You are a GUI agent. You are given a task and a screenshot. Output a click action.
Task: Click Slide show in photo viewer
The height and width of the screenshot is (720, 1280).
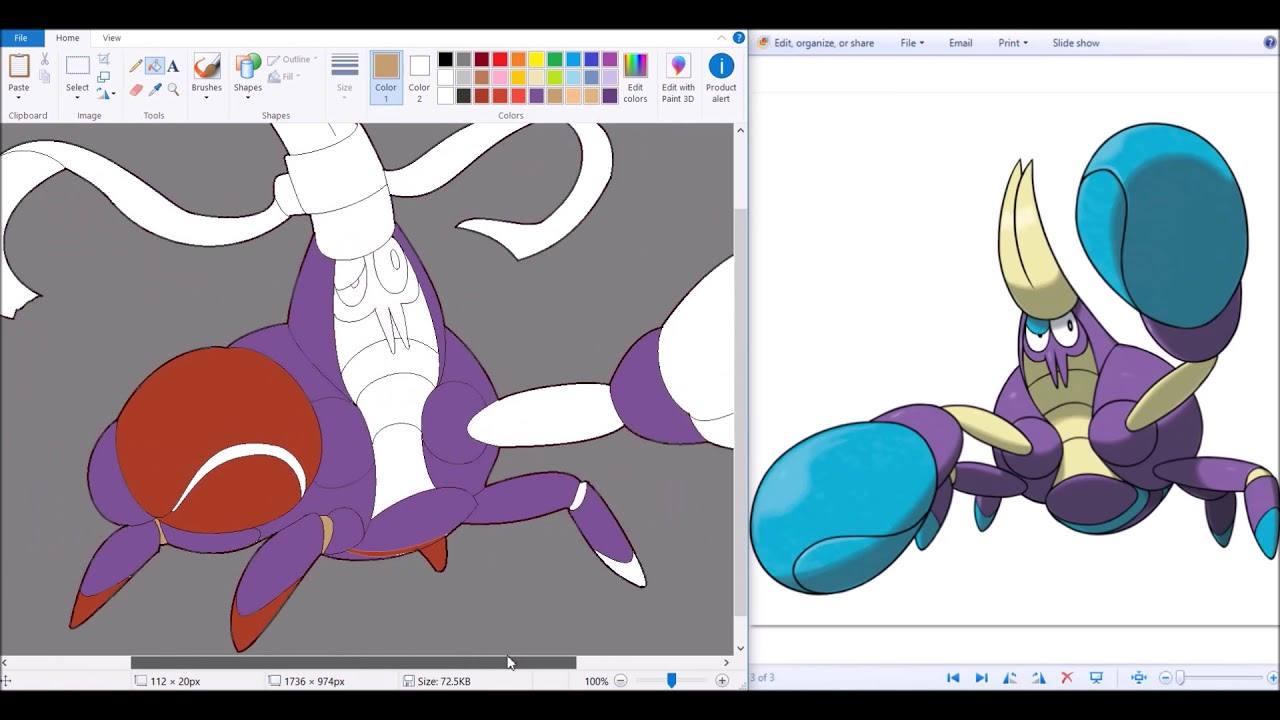[1076, 43]
